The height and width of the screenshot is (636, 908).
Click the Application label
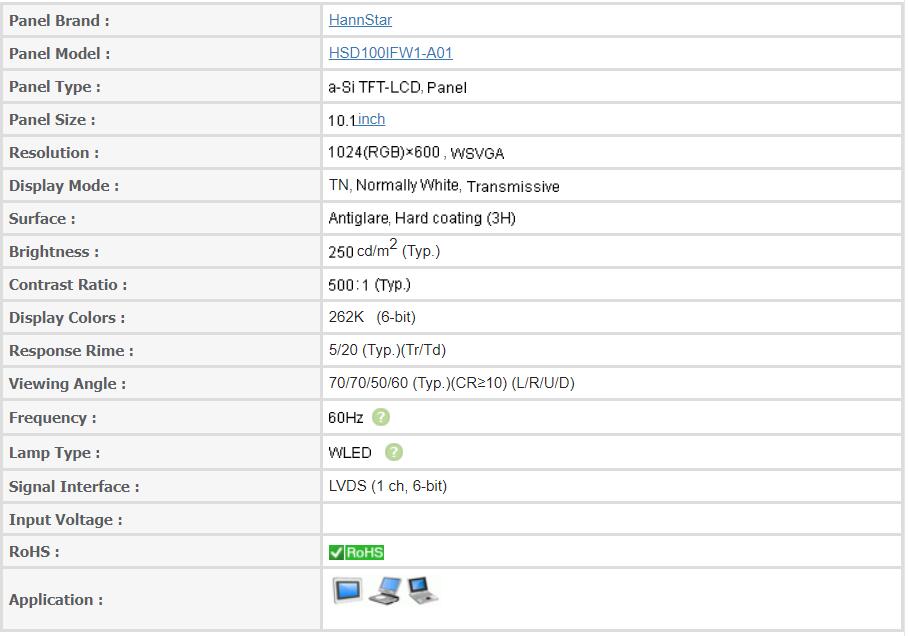[56, 600]
